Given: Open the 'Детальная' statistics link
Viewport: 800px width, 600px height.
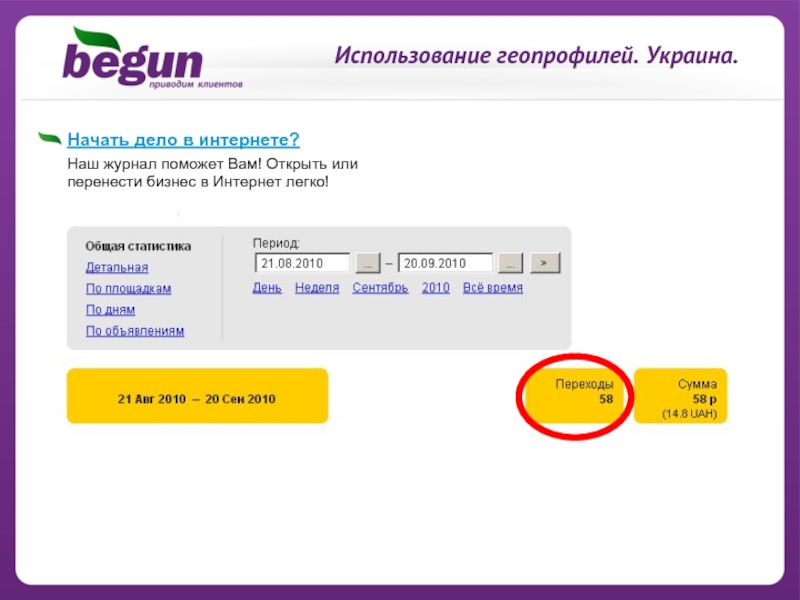Looking at the screenshot, I should [117, 267].
